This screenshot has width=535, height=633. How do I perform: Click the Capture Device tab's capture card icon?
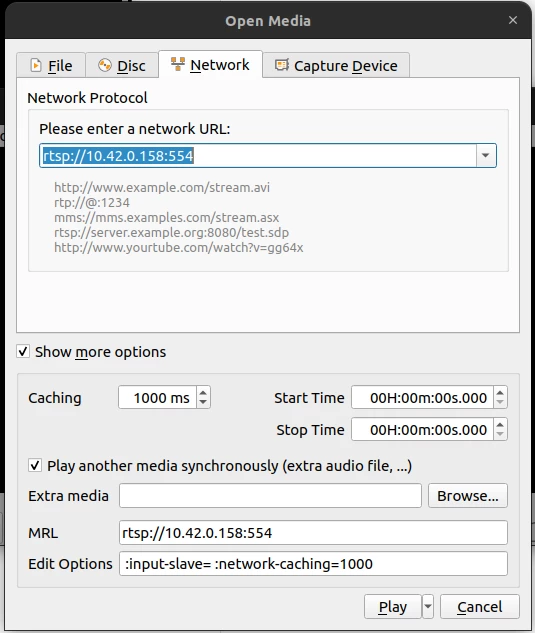point(282,65)
